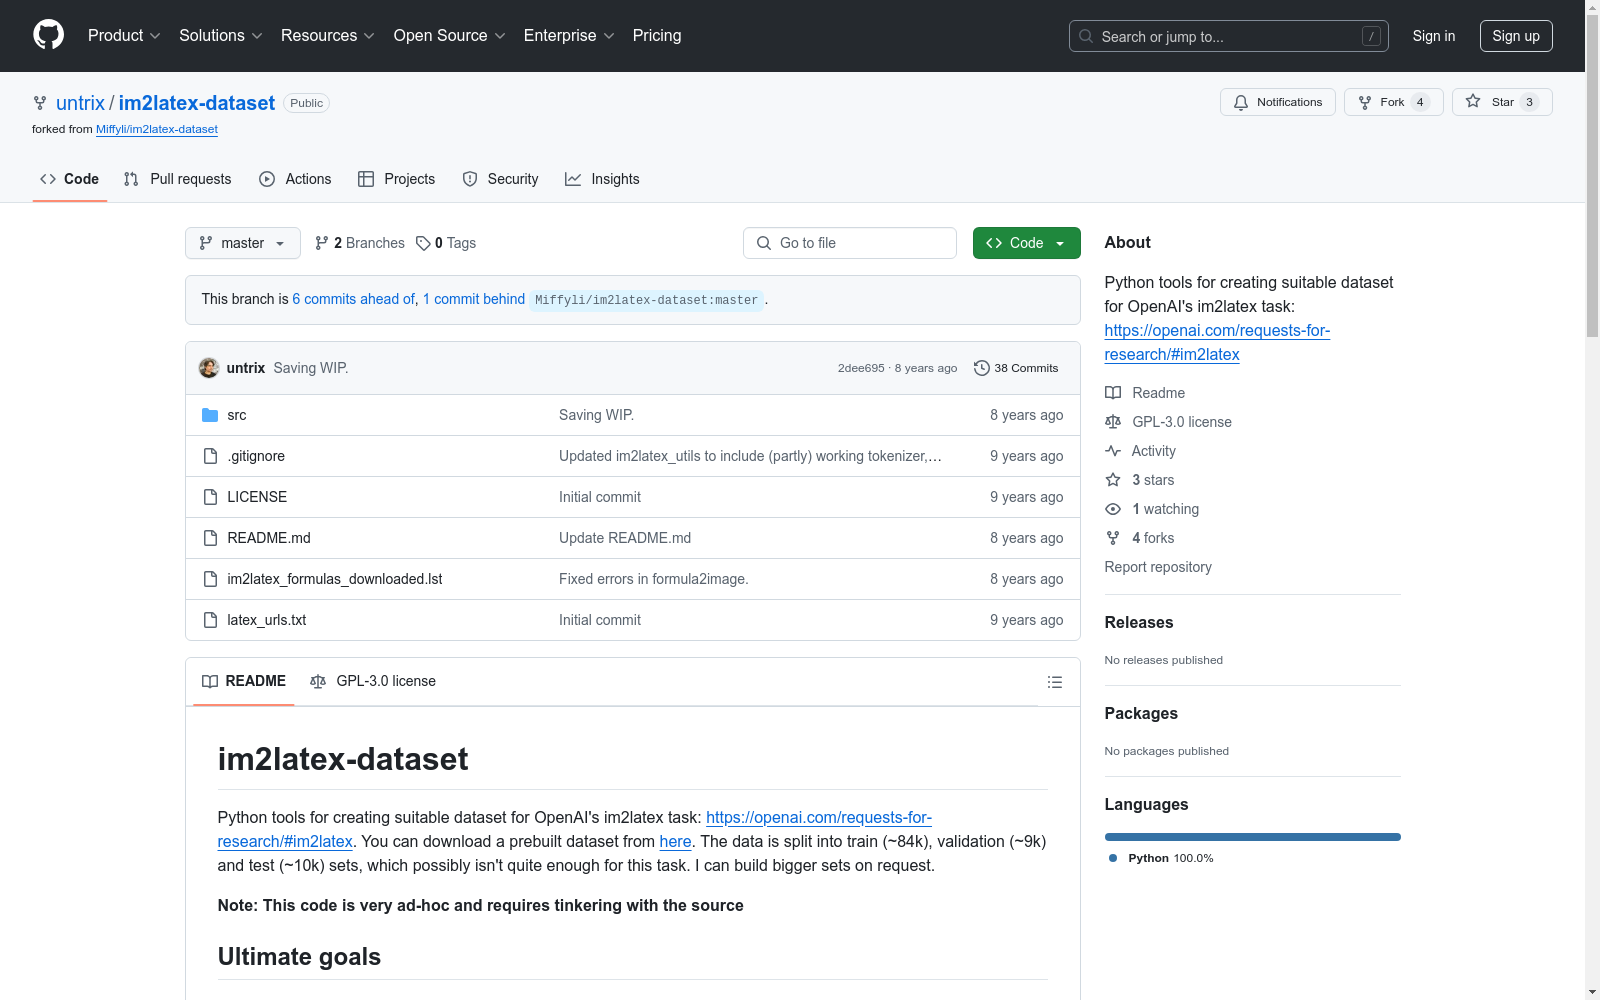Screen dimensions: 1600x1000
Task: Open README outline list icon
Action: pos(1054,682)
